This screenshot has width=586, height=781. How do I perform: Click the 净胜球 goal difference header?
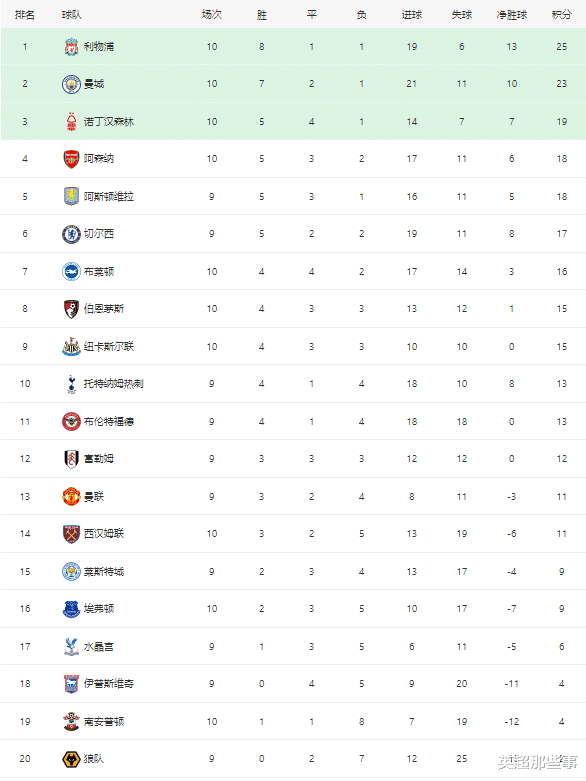coord(511,15)
